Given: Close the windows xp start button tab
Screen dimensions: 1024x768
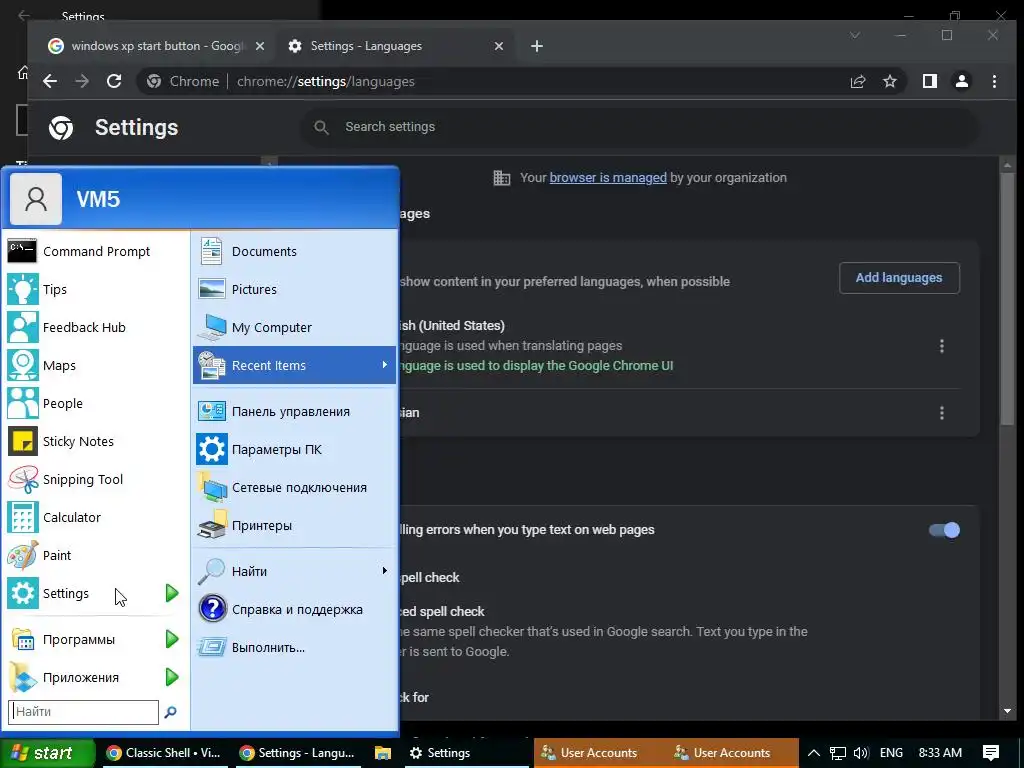Looking at the screenshot, I should [259, 46].
